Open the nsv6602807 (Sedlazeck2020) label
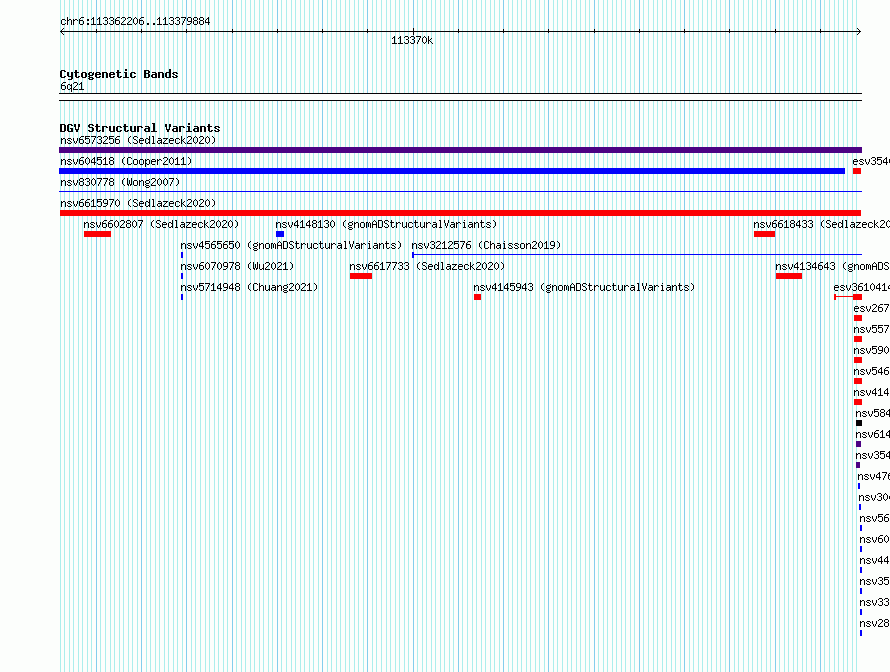The height and width of the screenshot is (672, 890). 161,224
